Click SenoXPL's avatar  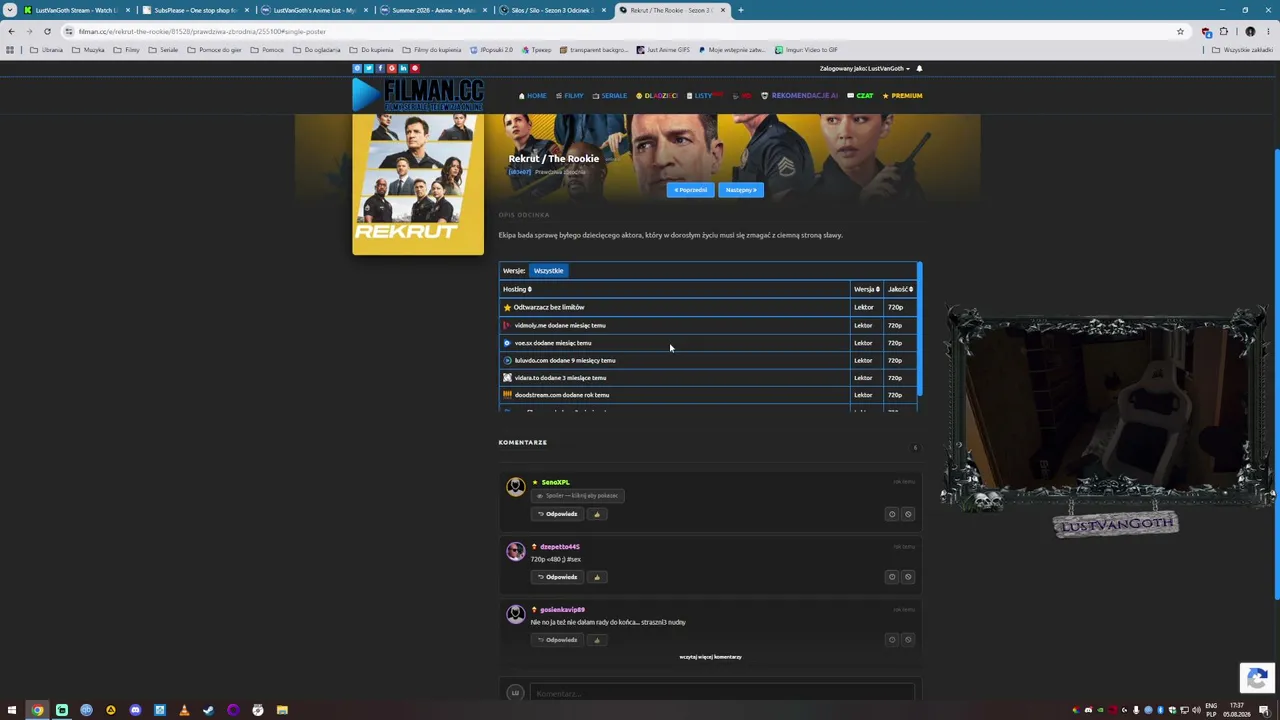[x=515, y=487]
